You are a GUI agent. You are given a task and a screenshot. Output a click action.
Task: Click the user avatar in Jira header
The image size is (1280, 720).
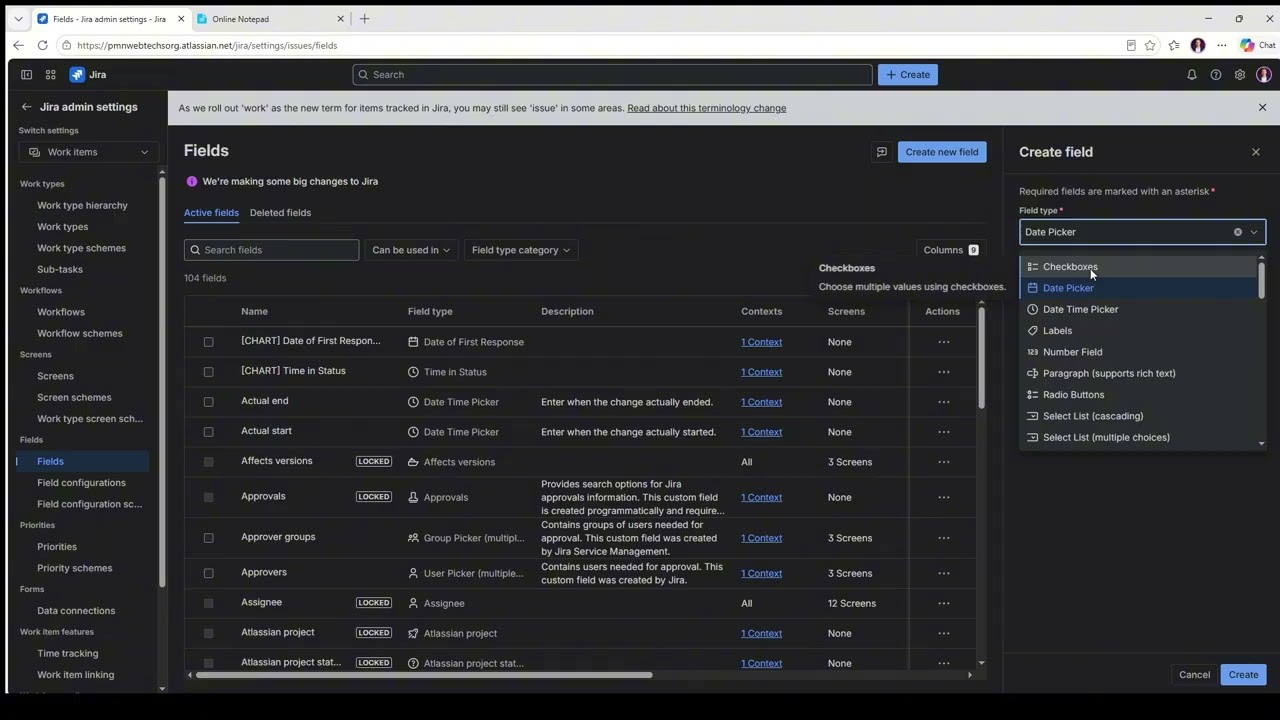[1264, 75]
